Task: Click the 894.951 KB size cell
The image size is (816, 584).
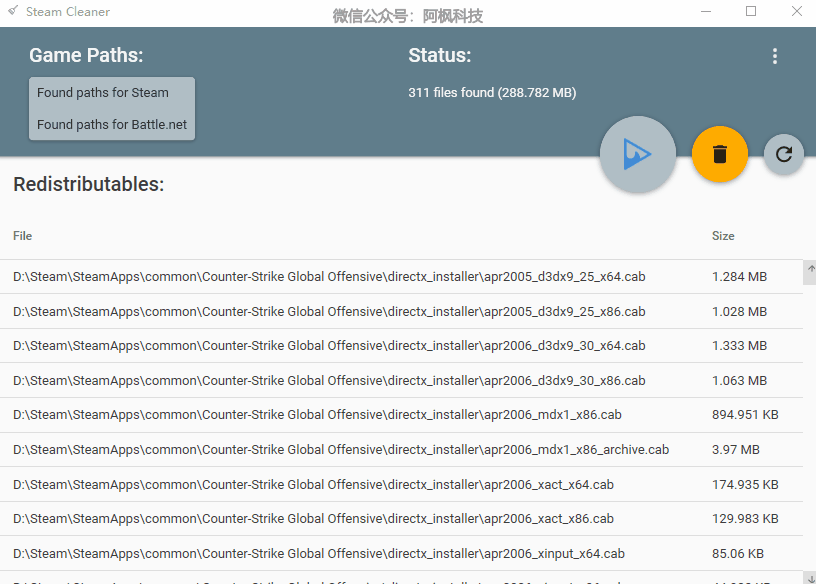Action: 745,415
